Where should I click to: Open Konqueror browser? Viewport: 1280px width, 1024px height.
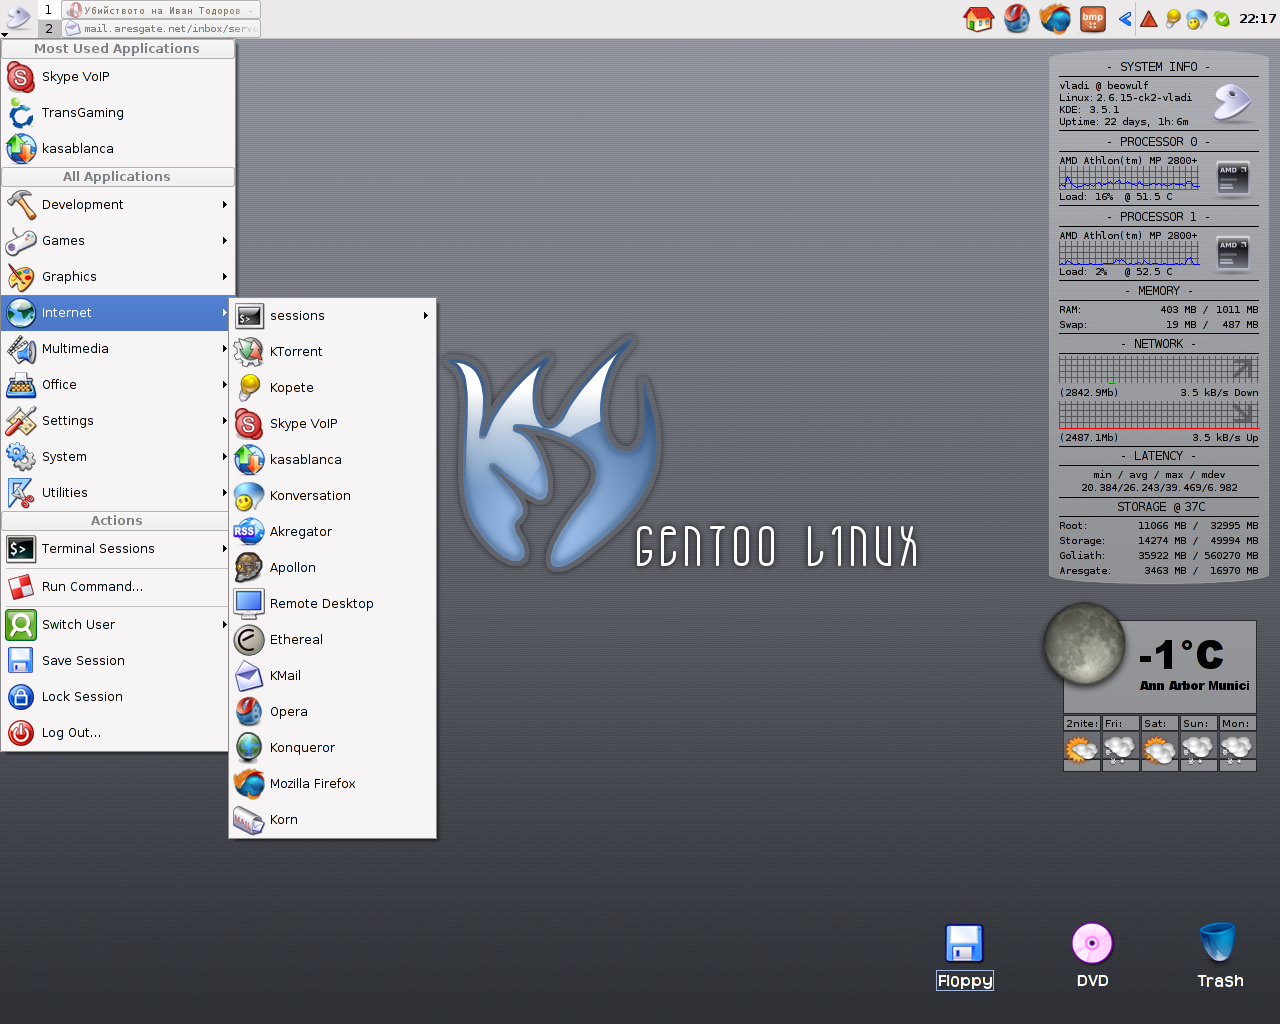[333, 748]
